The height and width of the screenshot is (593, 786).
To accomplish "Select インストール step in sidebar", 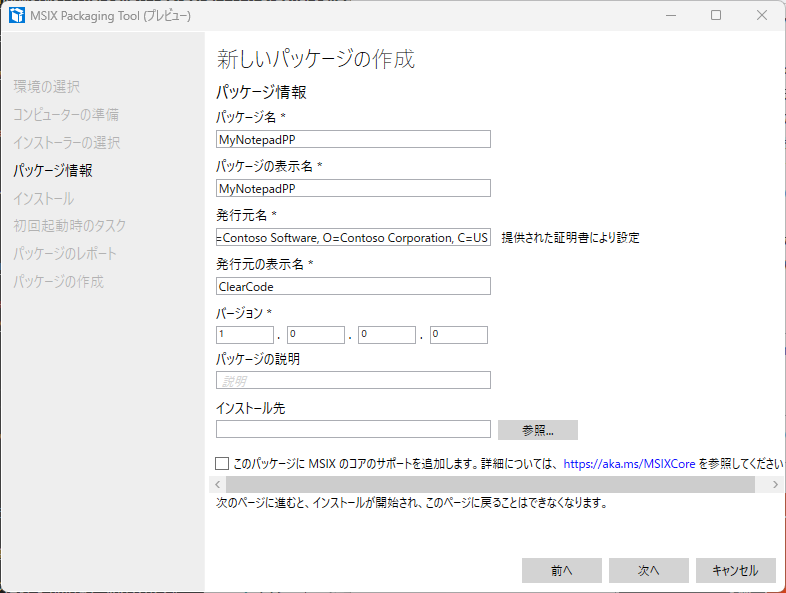I will point(43,198).
